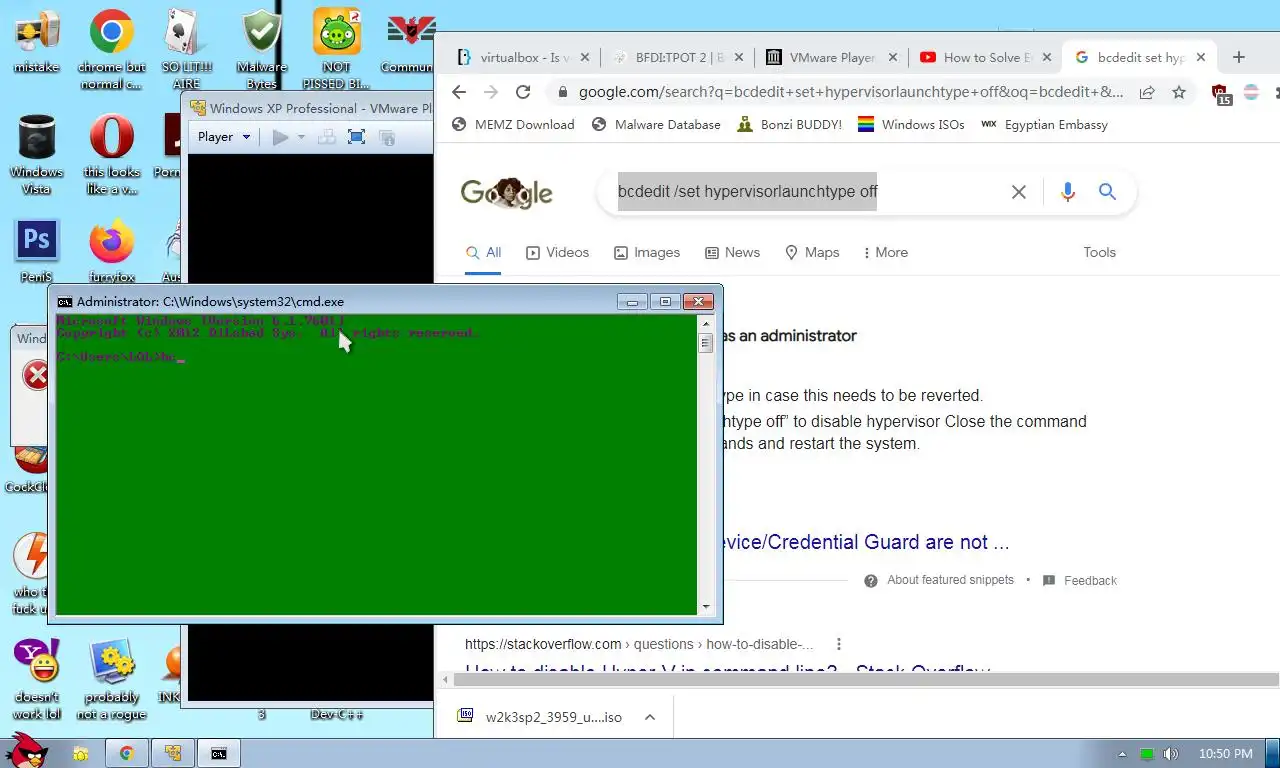Open a new Chrome tab
This screenshot has width=1280, height=768.
click(x=1239, y=57)
